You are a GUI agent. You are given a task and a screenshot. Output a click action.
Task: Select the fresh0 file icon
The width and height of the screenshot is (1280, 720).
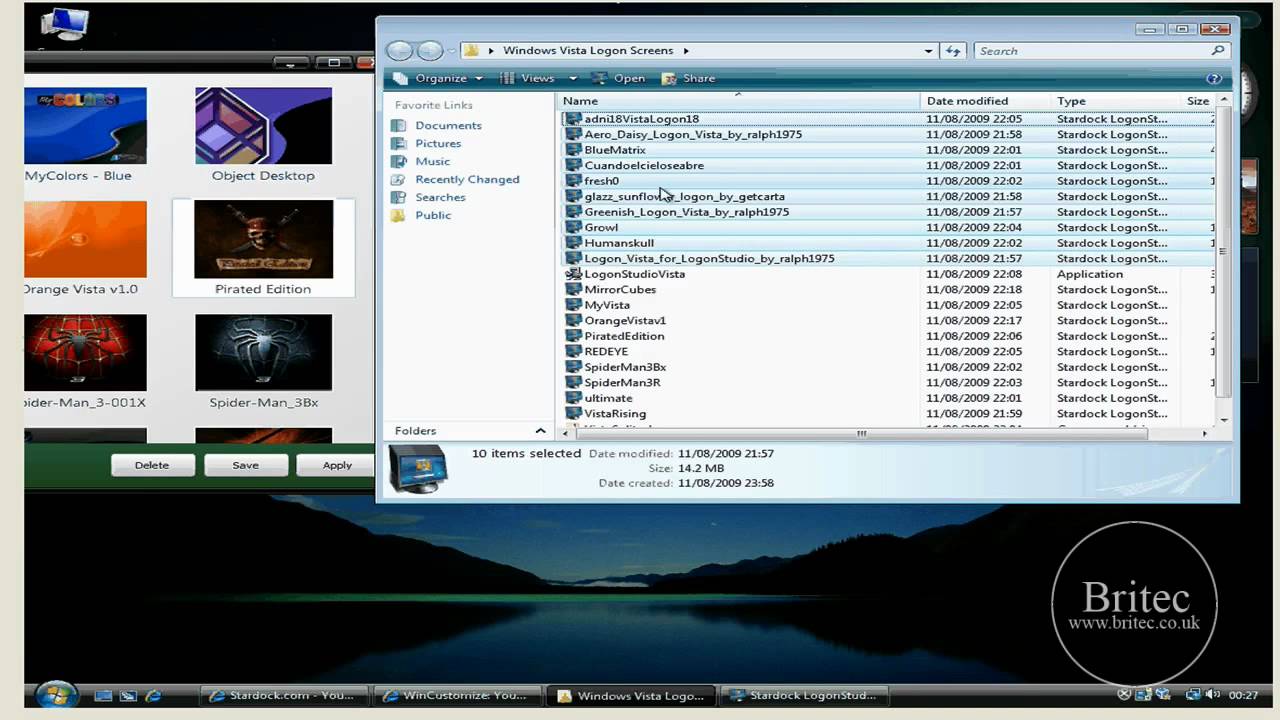click(573, 181)
